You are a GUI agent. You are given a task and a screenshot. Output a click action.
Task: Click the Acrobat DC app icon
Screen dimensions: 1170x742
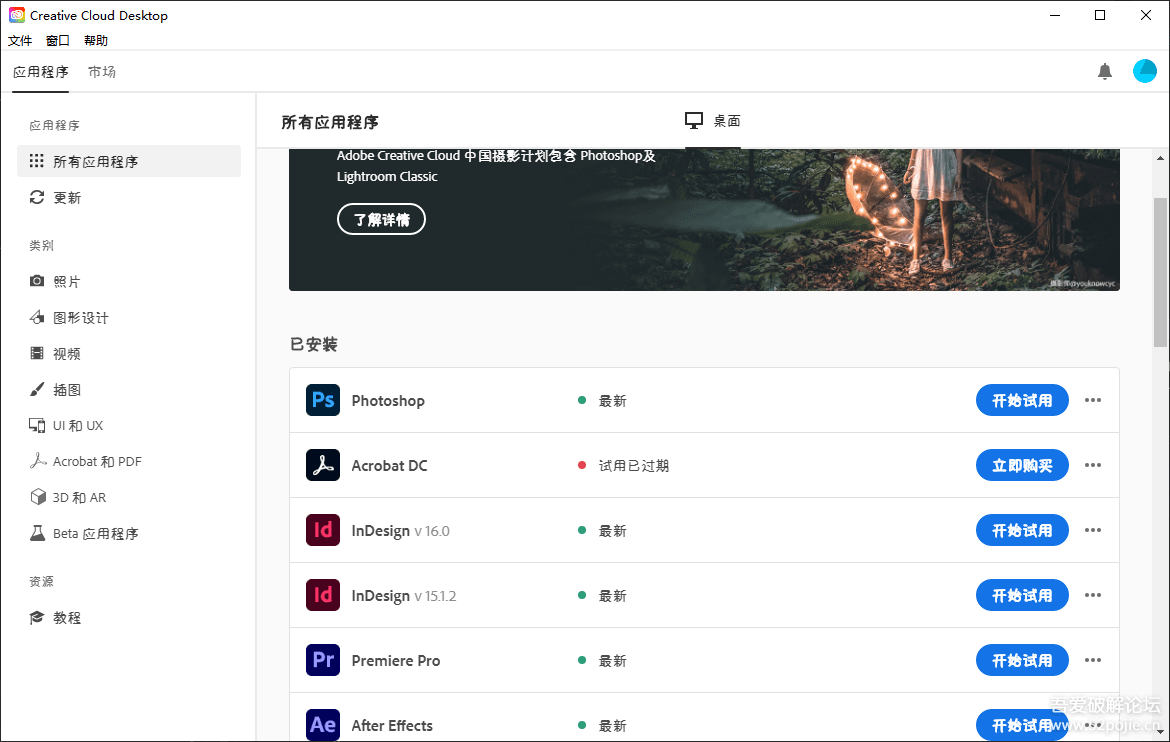322,465
